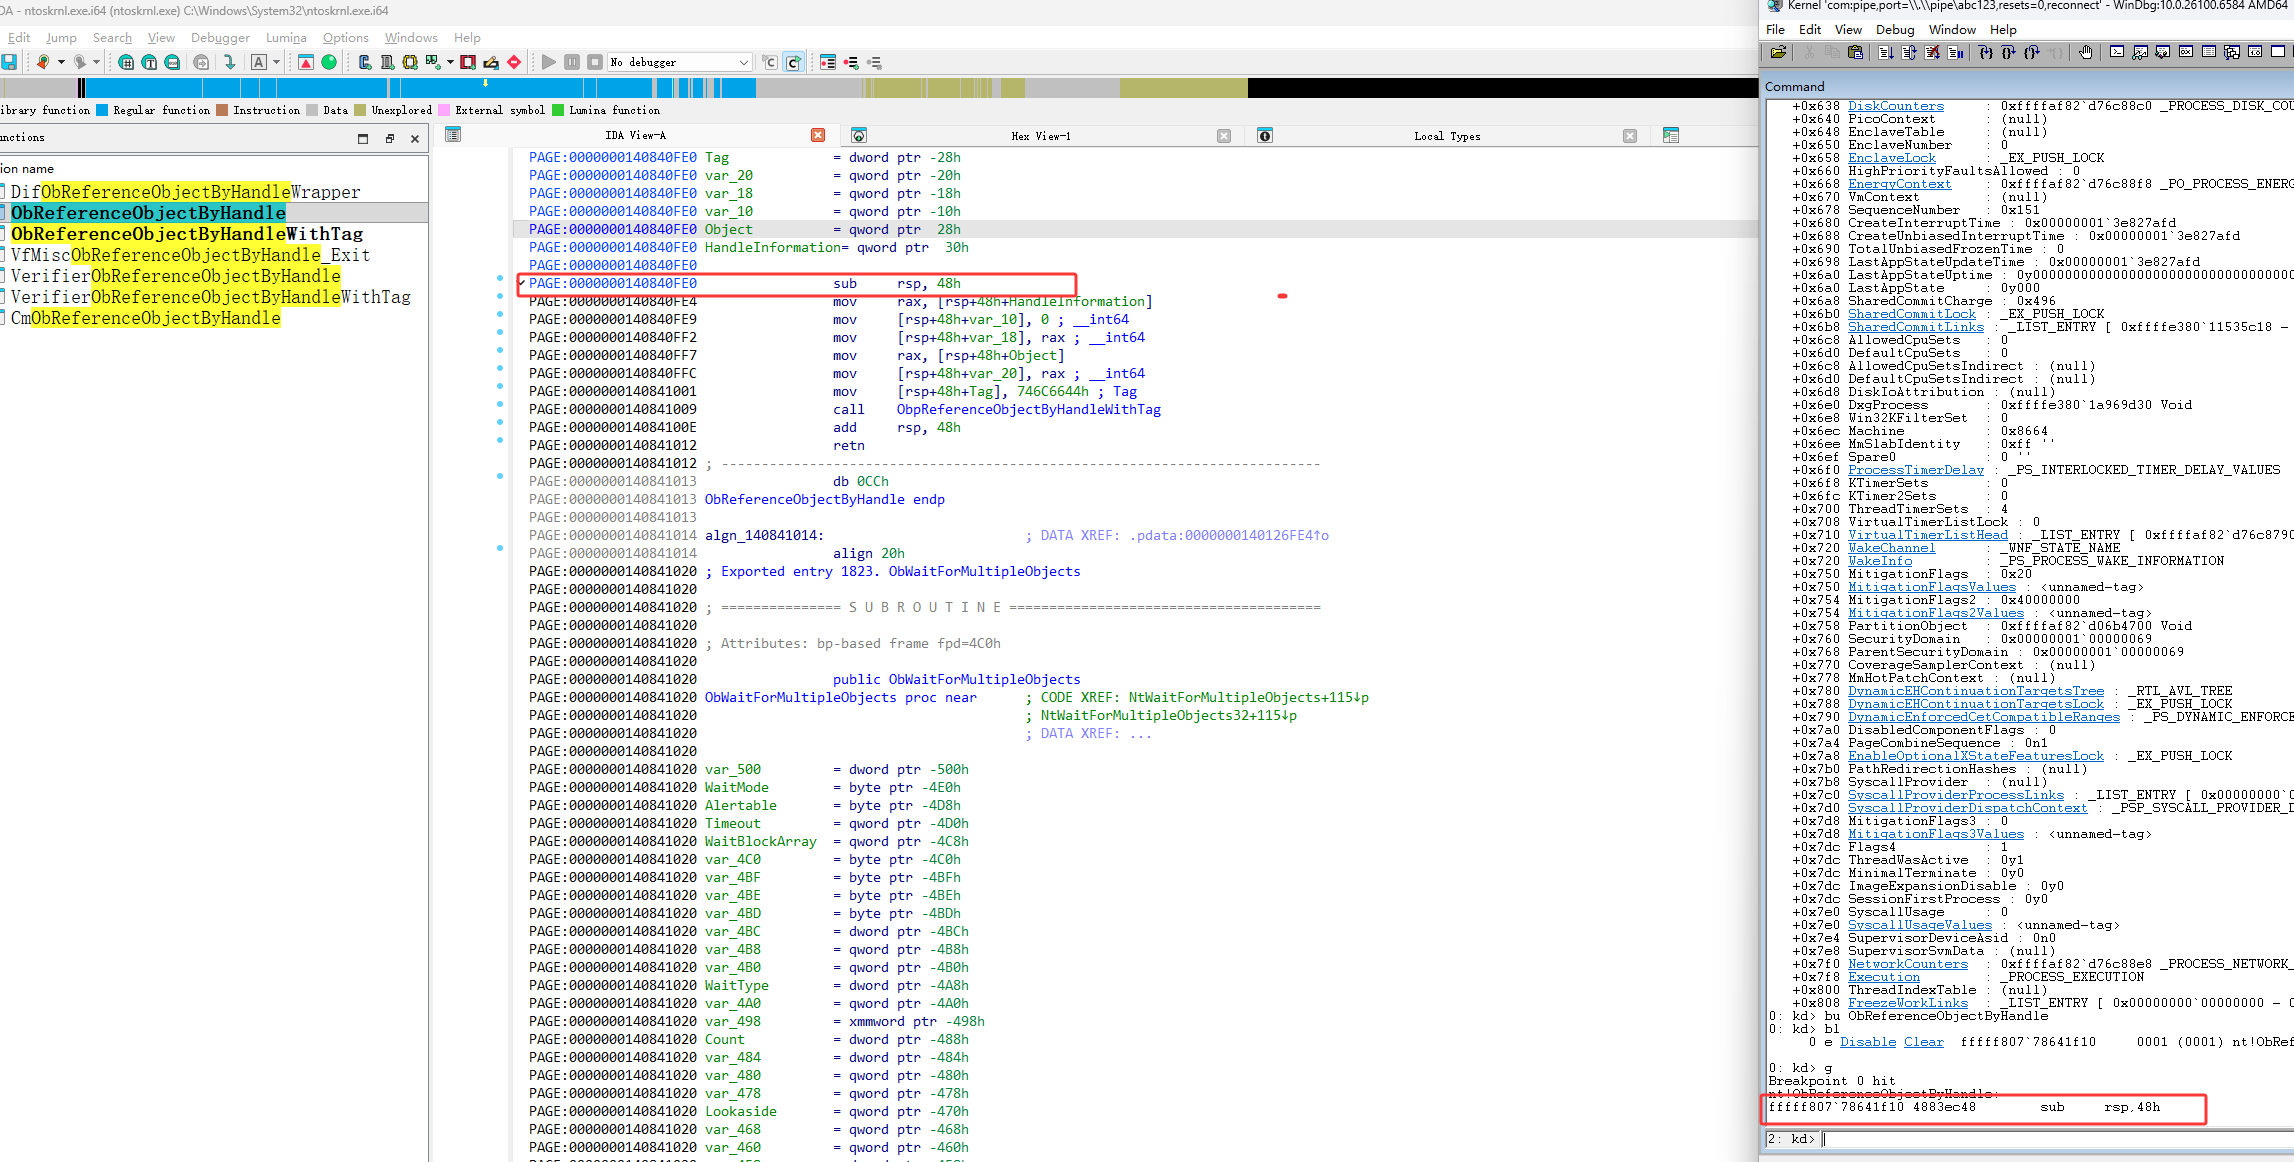Screen dimensions: 2294x1162
Task: Expand dropdown arrow beside text search icon
Action: click(x=277, y=62)
